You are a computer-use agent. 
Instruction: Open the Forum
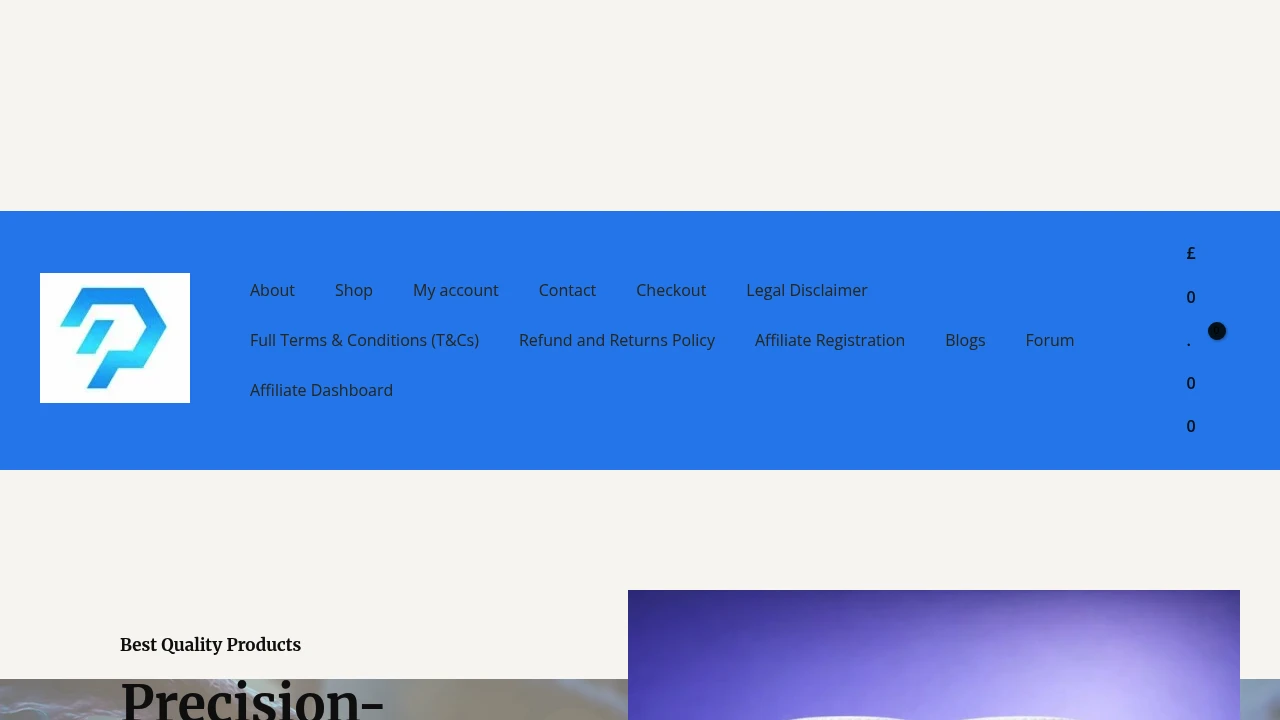pyautogui.click(x=1049, y=340)
